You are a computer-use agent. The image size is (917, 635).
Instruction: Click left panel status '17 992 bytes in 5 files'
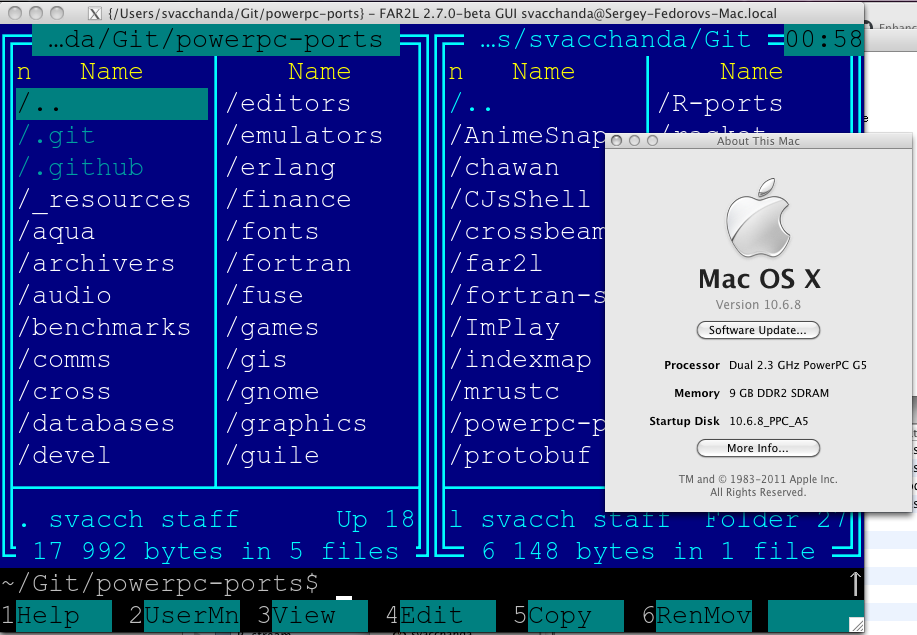(216, 551)
